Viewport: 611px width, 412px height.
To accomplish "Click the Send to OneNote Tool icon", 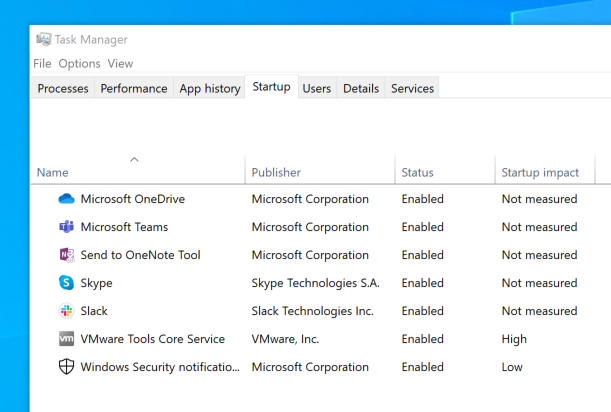I will pyautogui.click(x=66, y=255).
